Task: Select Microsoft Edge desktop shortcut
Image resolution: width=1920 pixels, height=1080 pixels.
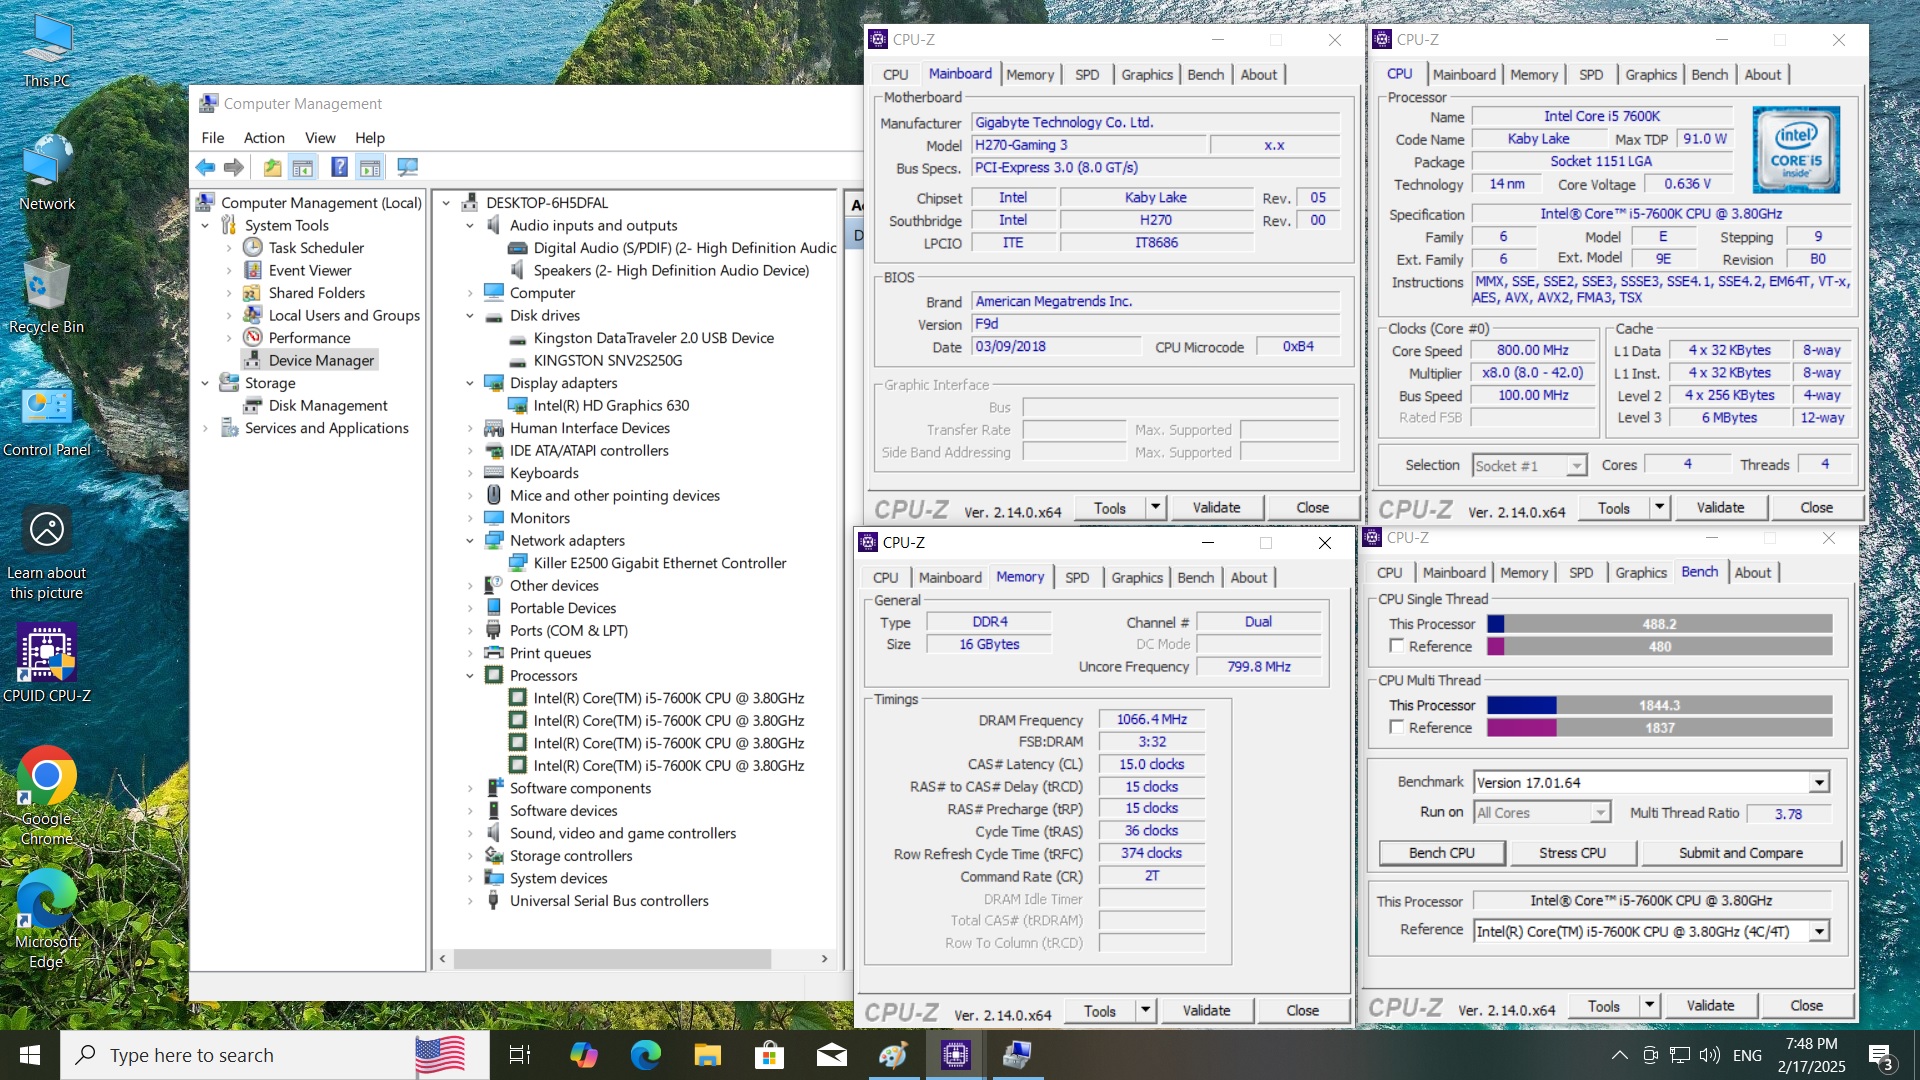Action: tap(47, 918)
